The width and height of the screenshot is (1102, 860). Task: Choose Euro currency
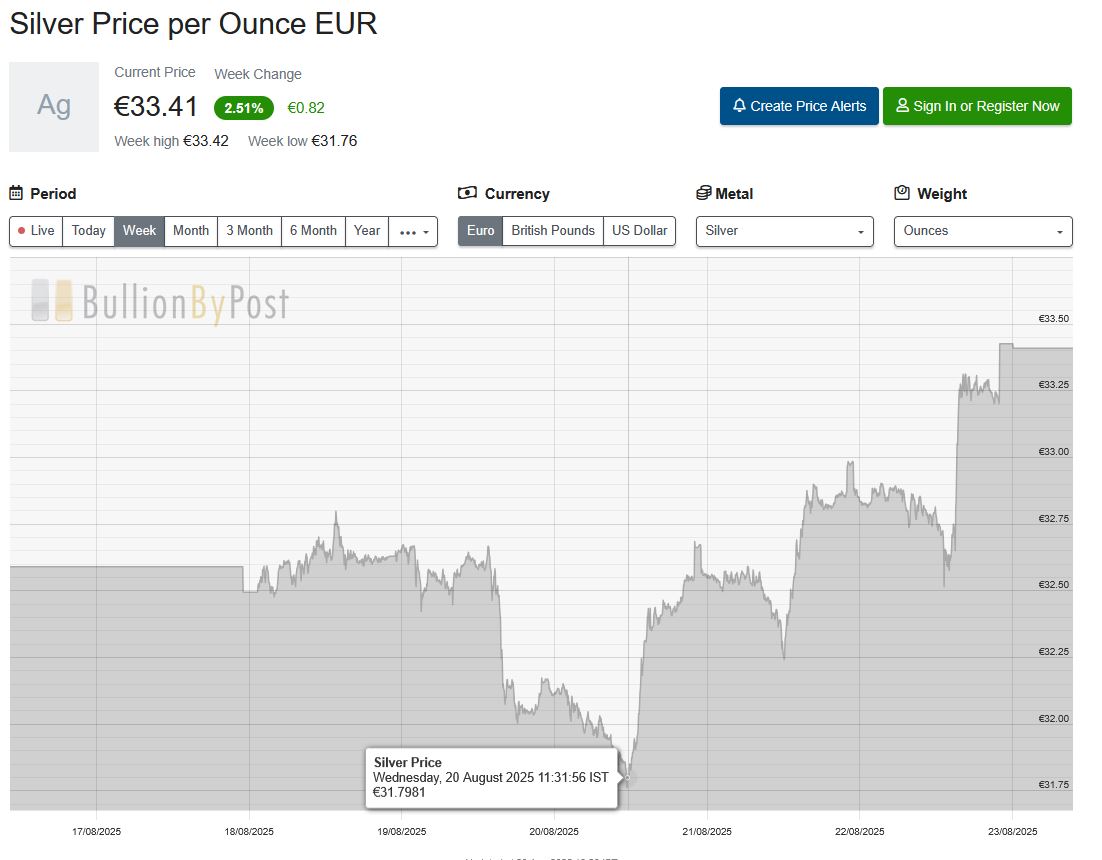[481, 231]
